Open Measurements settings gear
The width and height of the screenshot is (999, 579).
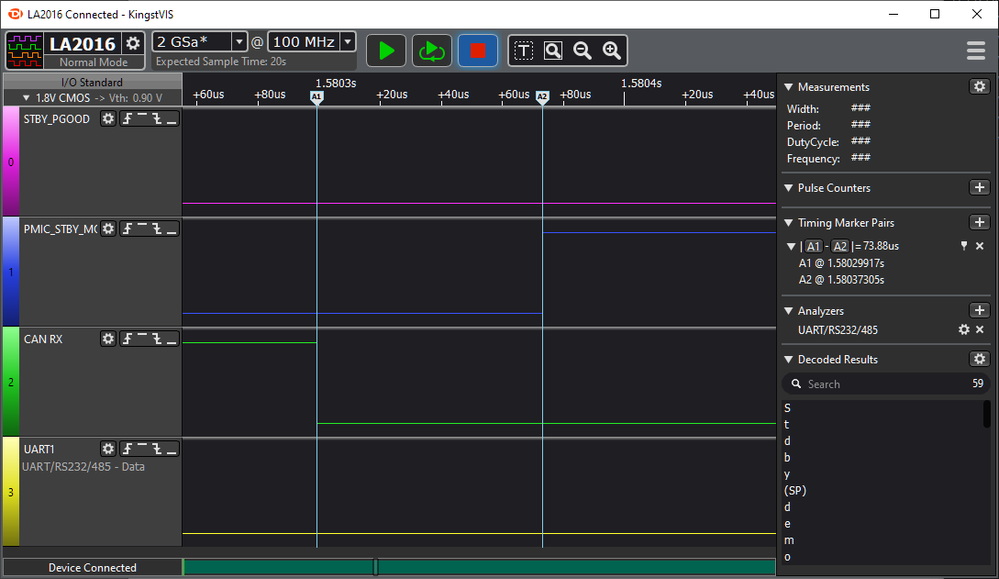(979, 87)
